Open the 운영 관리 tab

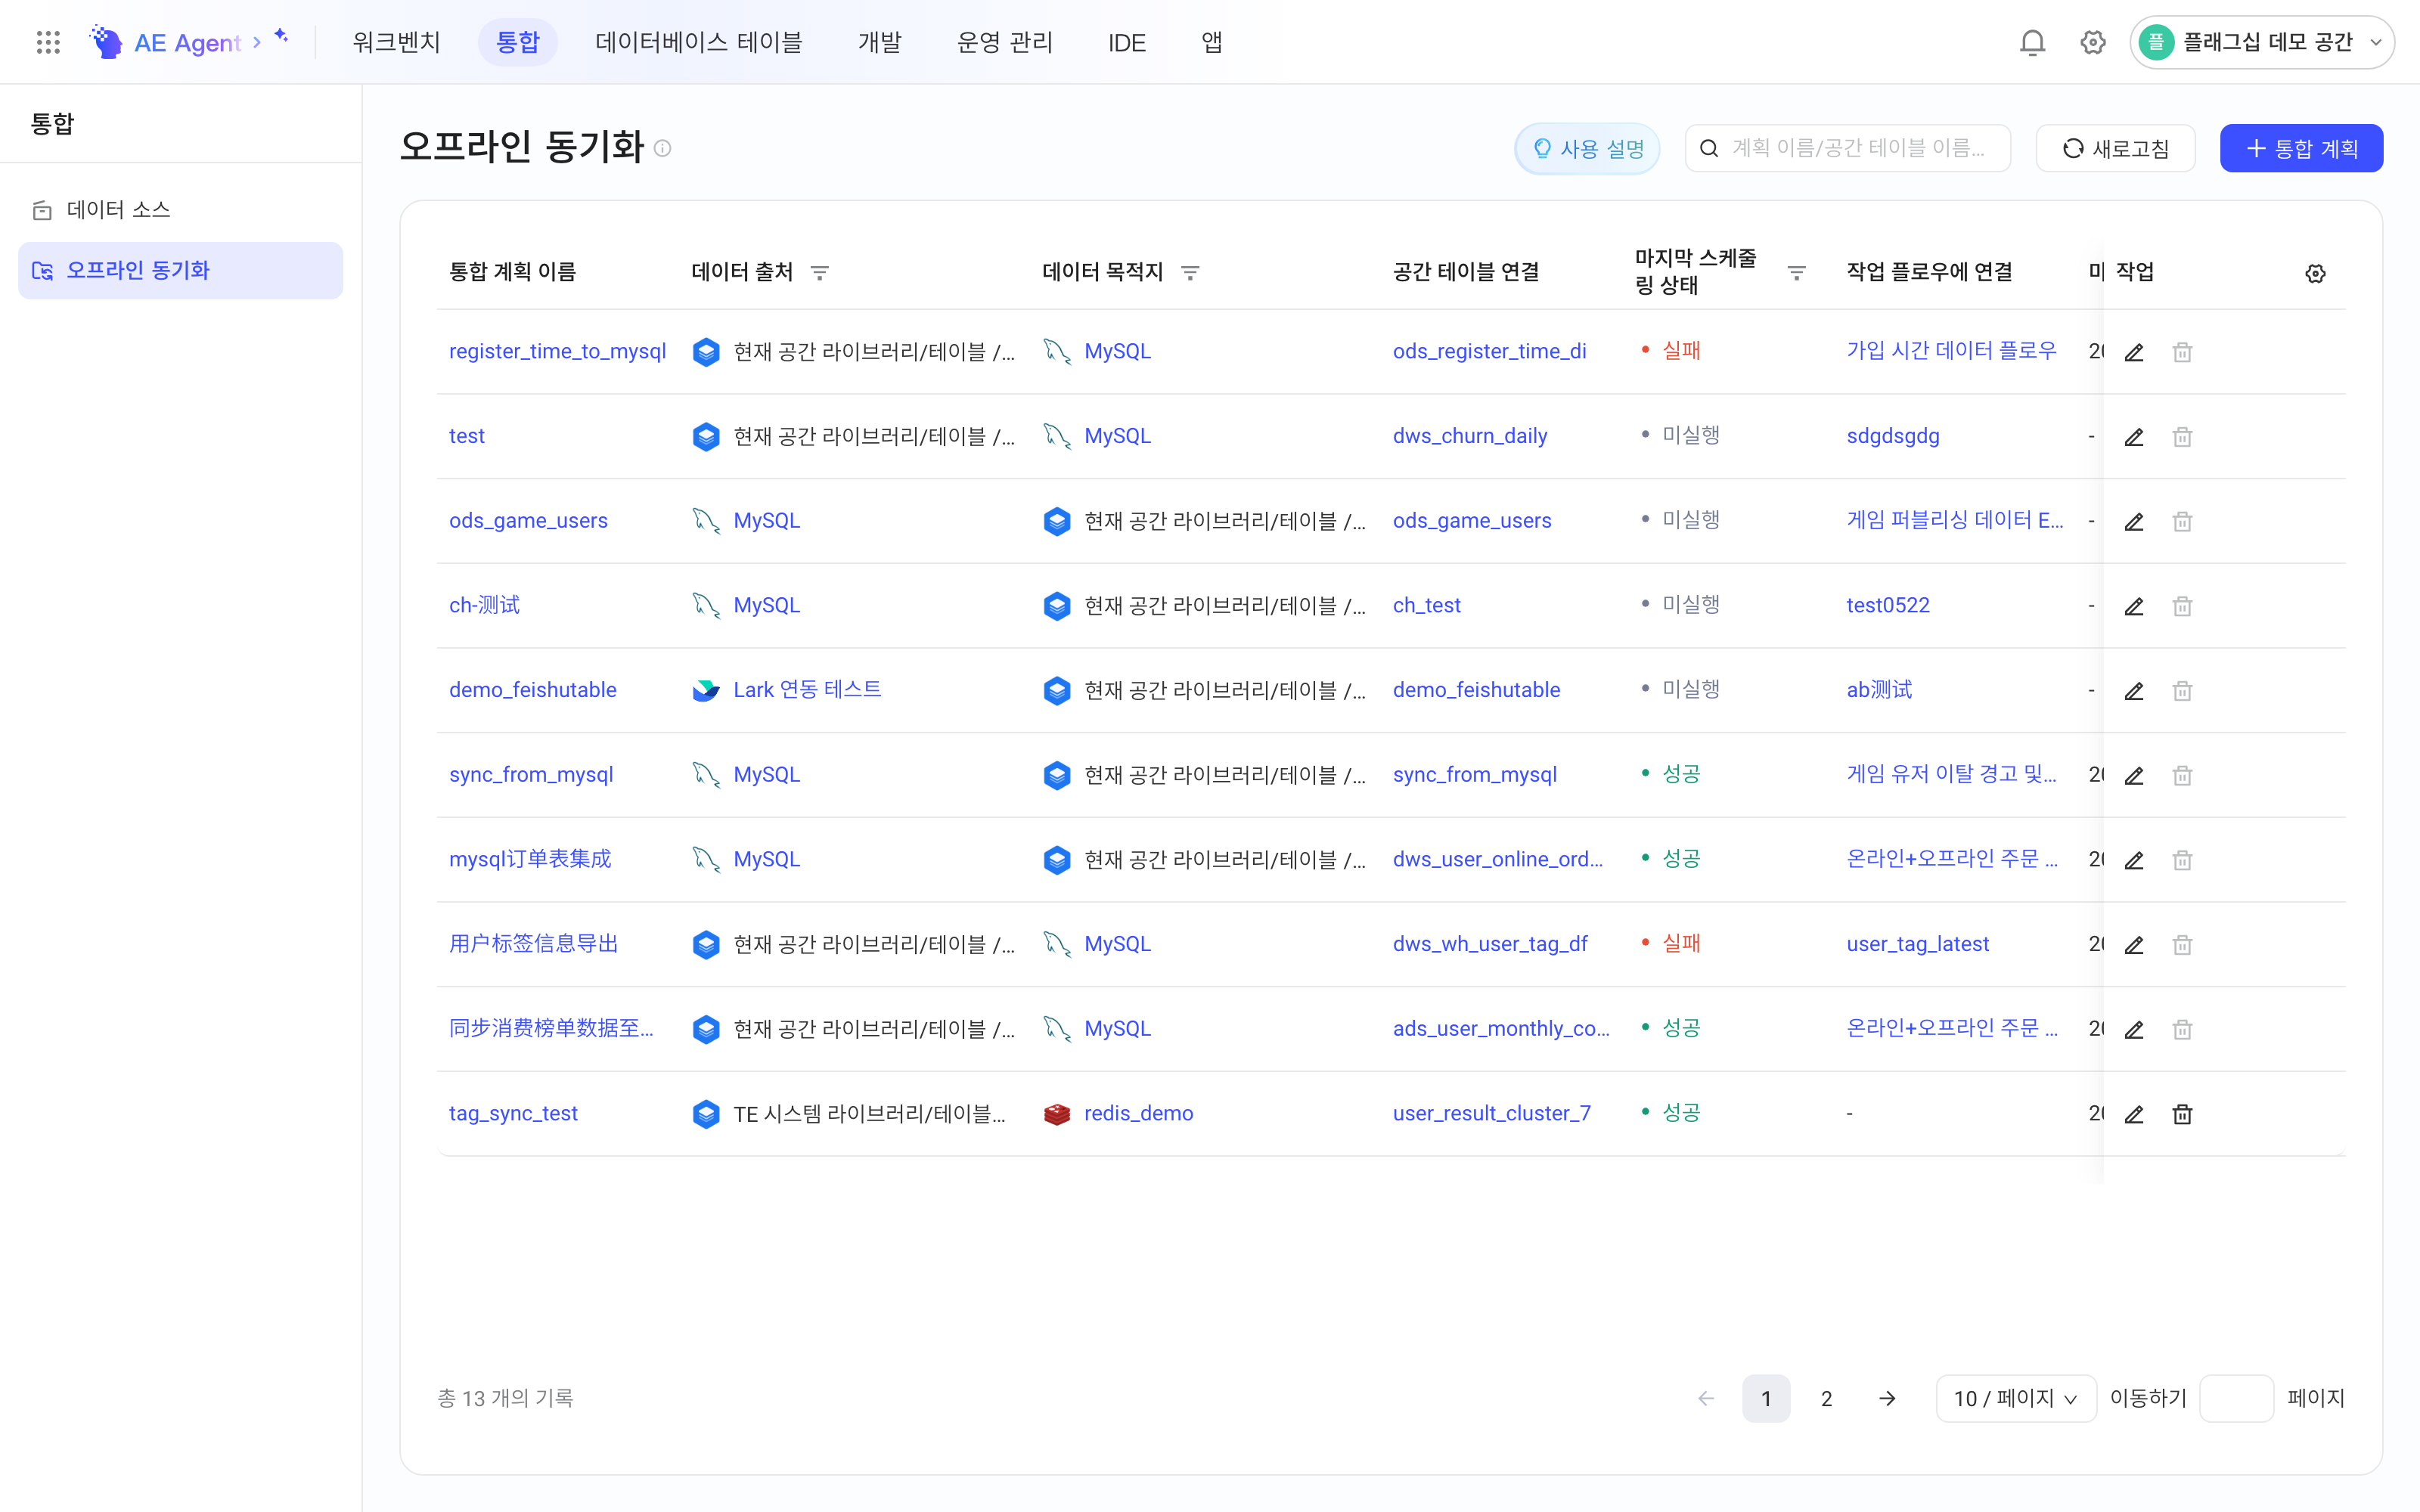pos(1004,42)
